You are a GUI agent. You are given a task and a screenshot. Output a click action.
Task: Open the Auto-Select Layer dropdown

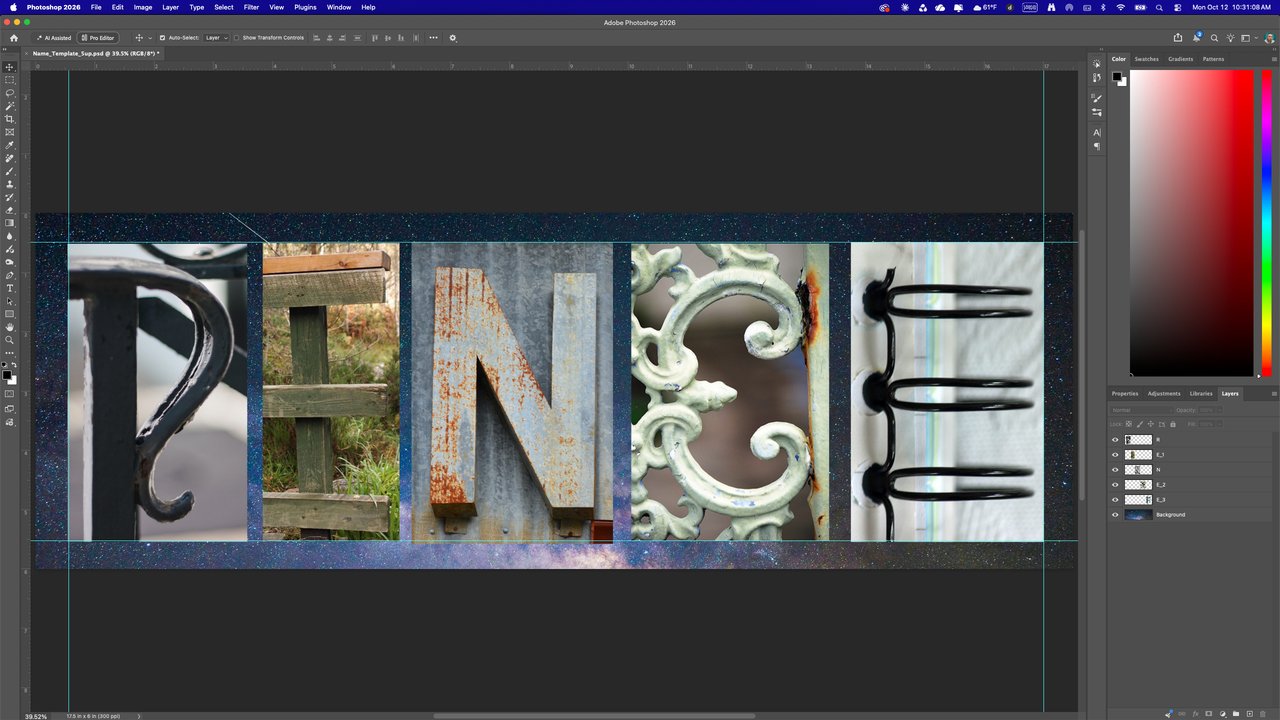pyautogui.click(x=216, y=38)
